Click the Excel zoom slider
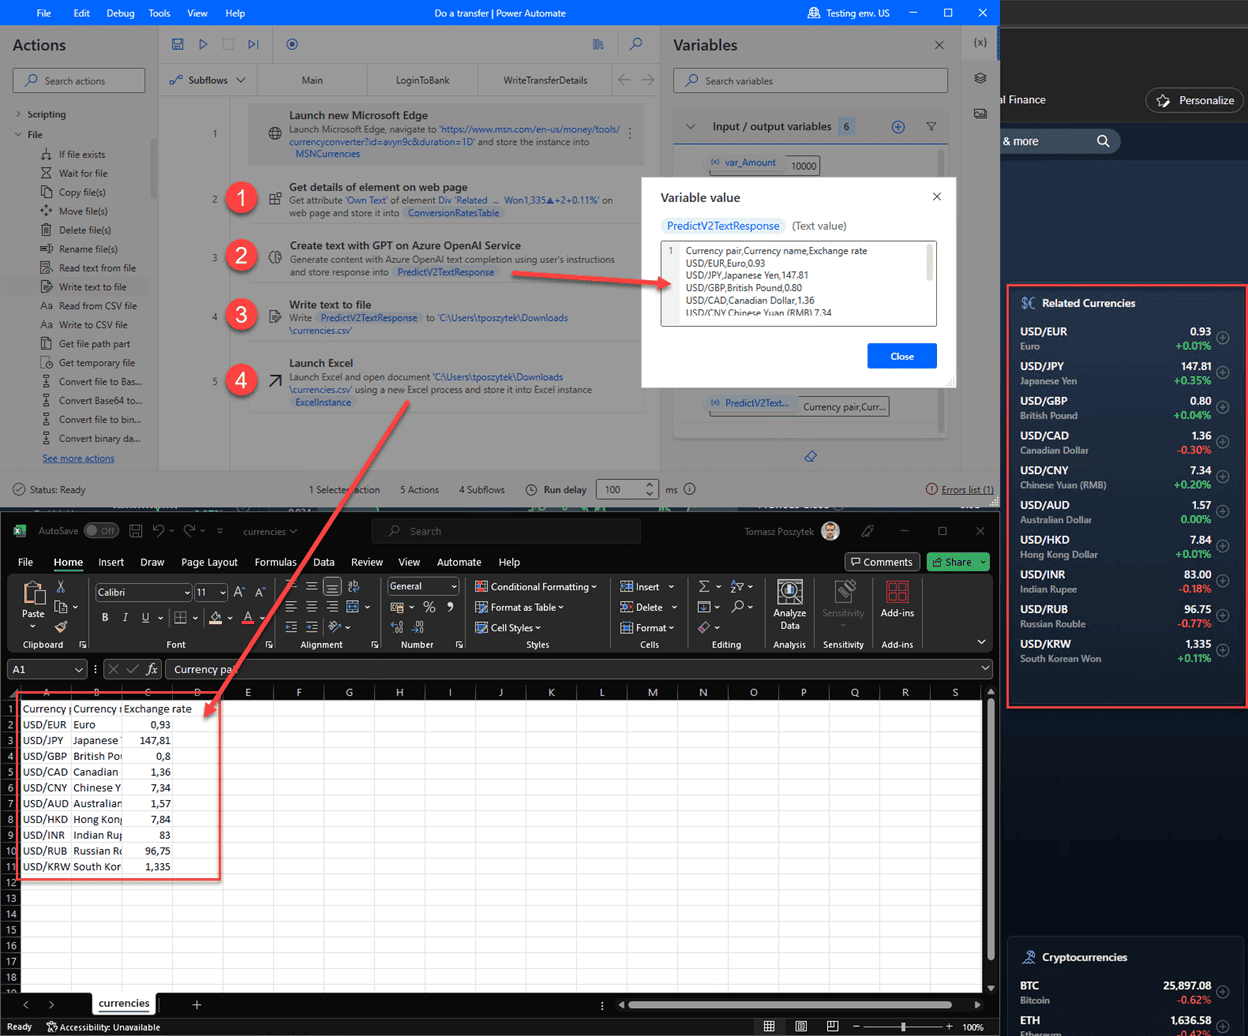The image size is (1248, 1036). pyautogui.click(x=903, y=1027)
